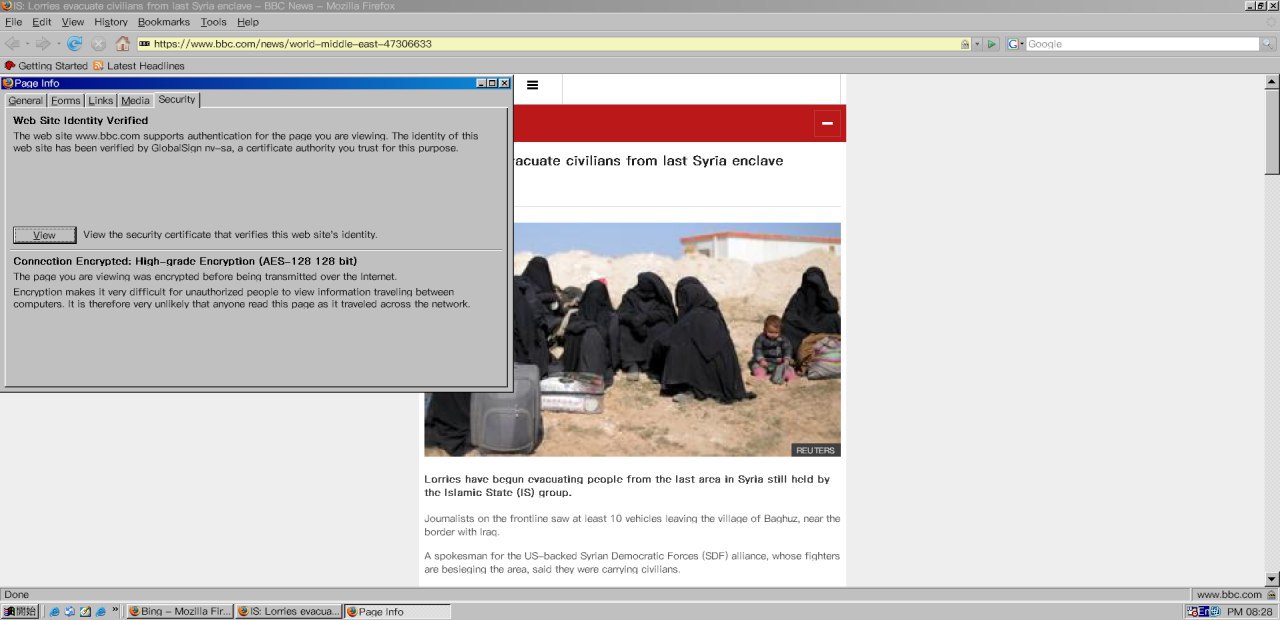Image resolution: width=1280 pixels, height=620 pixels.
Task: Click the Latest Headlines RSS feed bookmark
Action: [x=138, y=66]
